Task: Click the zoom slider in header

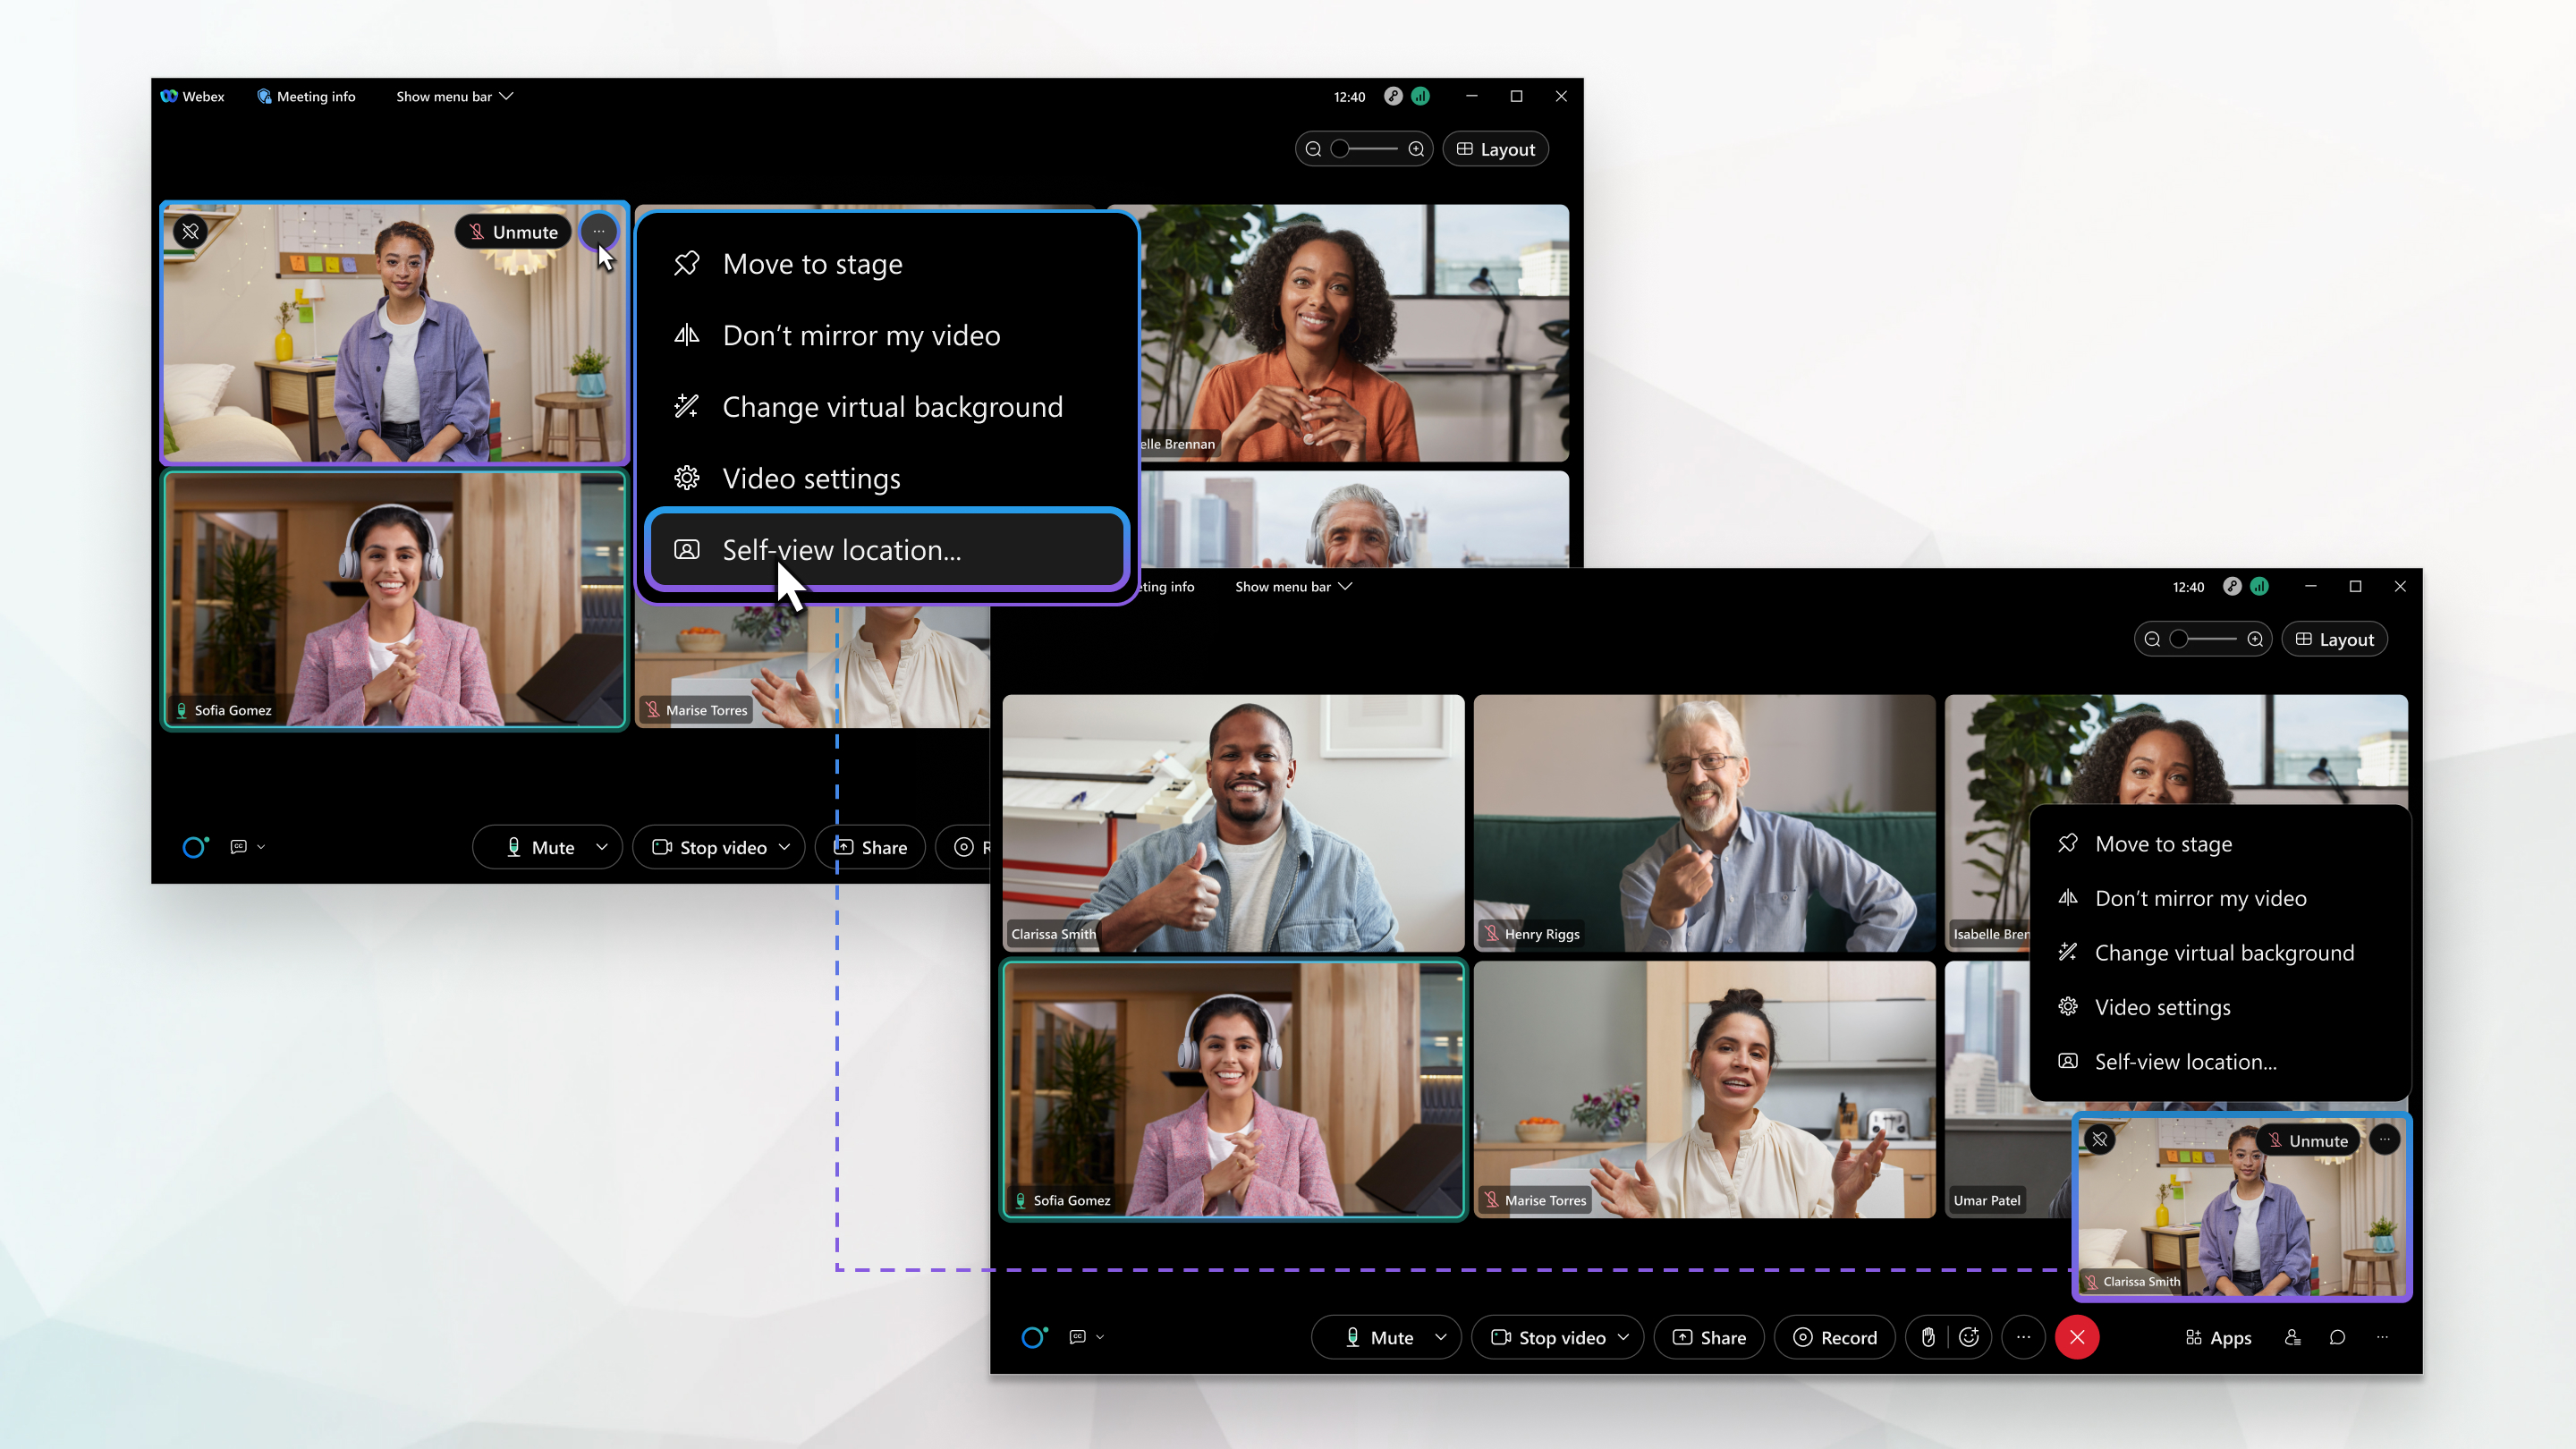Action: tap(1366, 148)
